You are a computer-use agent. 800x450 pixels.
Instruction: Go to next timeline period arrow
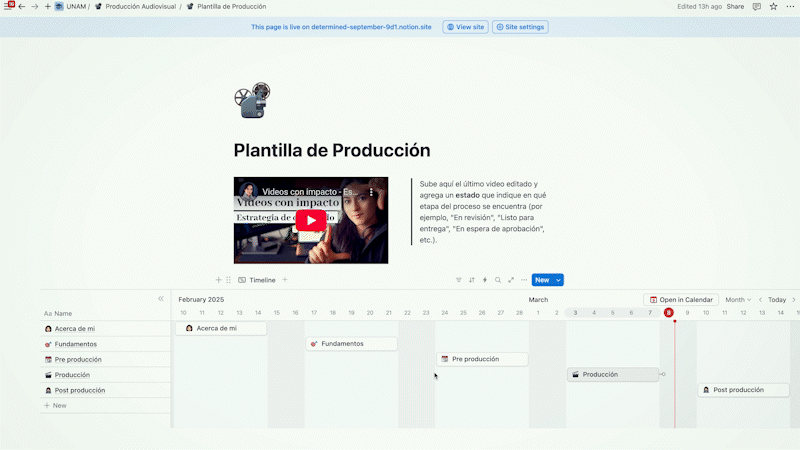pos(794,299)
